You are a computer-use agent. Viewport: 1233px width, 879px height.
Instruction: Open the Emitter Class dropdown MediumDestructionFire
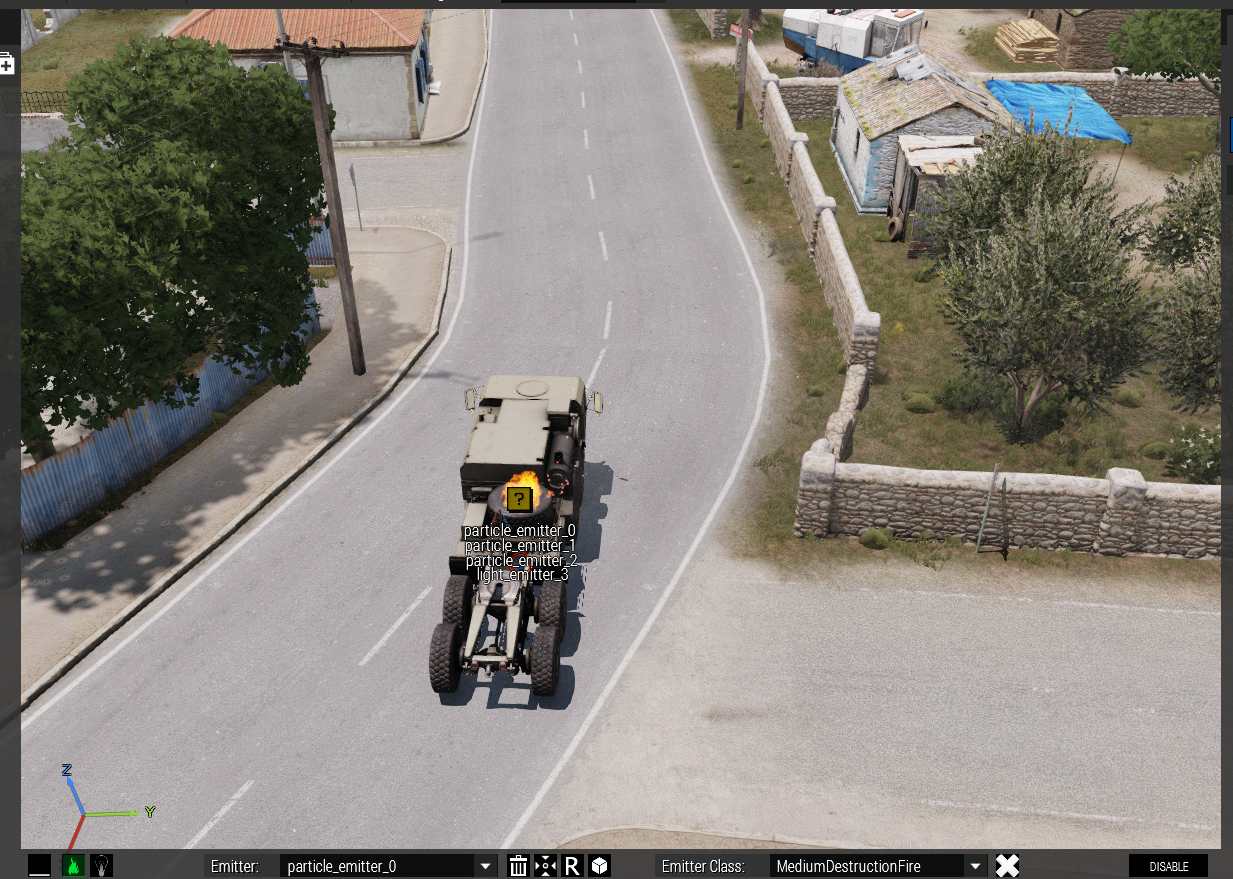tap(878, 866)
